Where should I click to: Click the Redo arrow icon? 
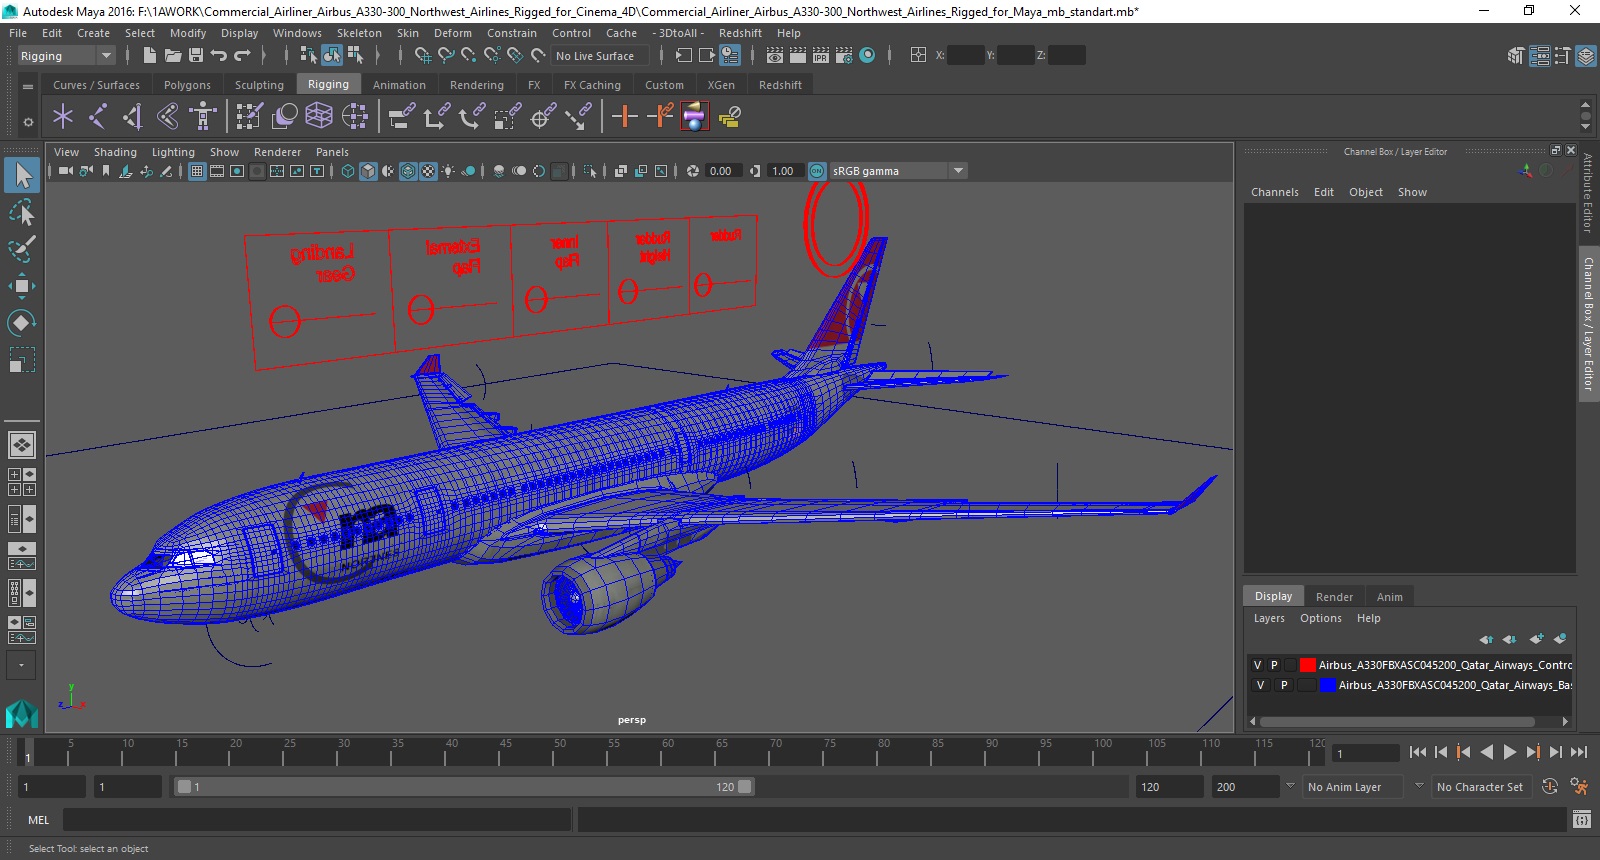coord(242,55)
